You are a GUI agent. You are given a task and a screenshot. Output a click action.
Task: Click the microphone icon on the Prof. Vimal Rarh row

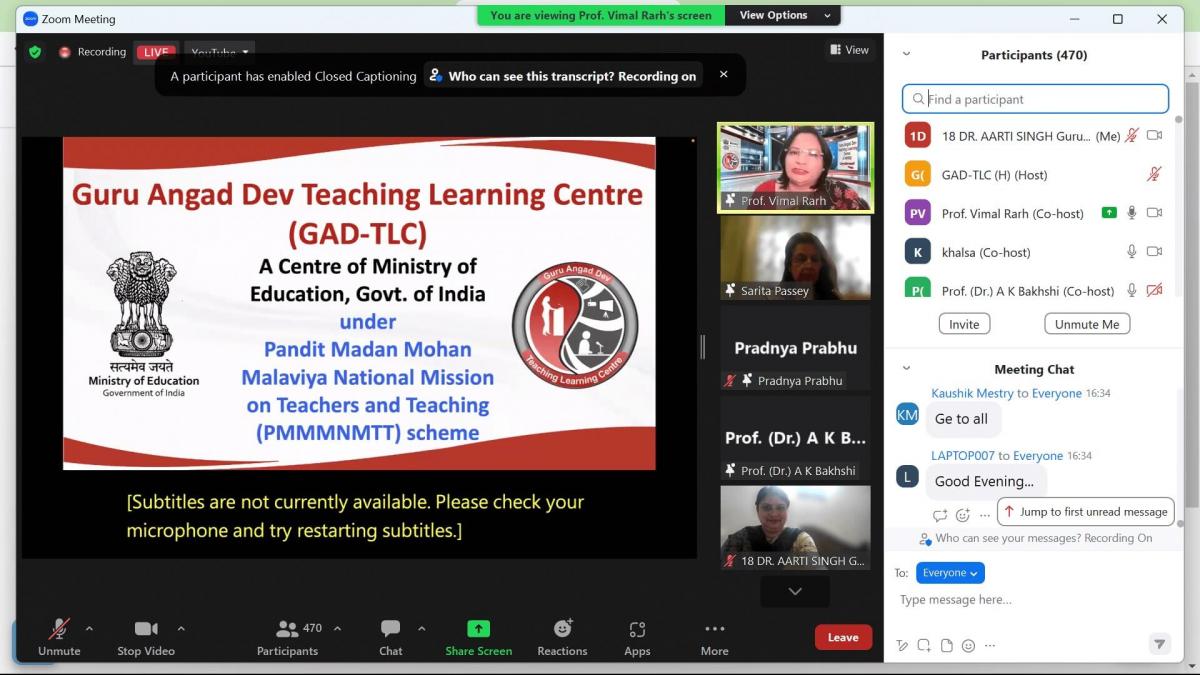coord(1132,213)
